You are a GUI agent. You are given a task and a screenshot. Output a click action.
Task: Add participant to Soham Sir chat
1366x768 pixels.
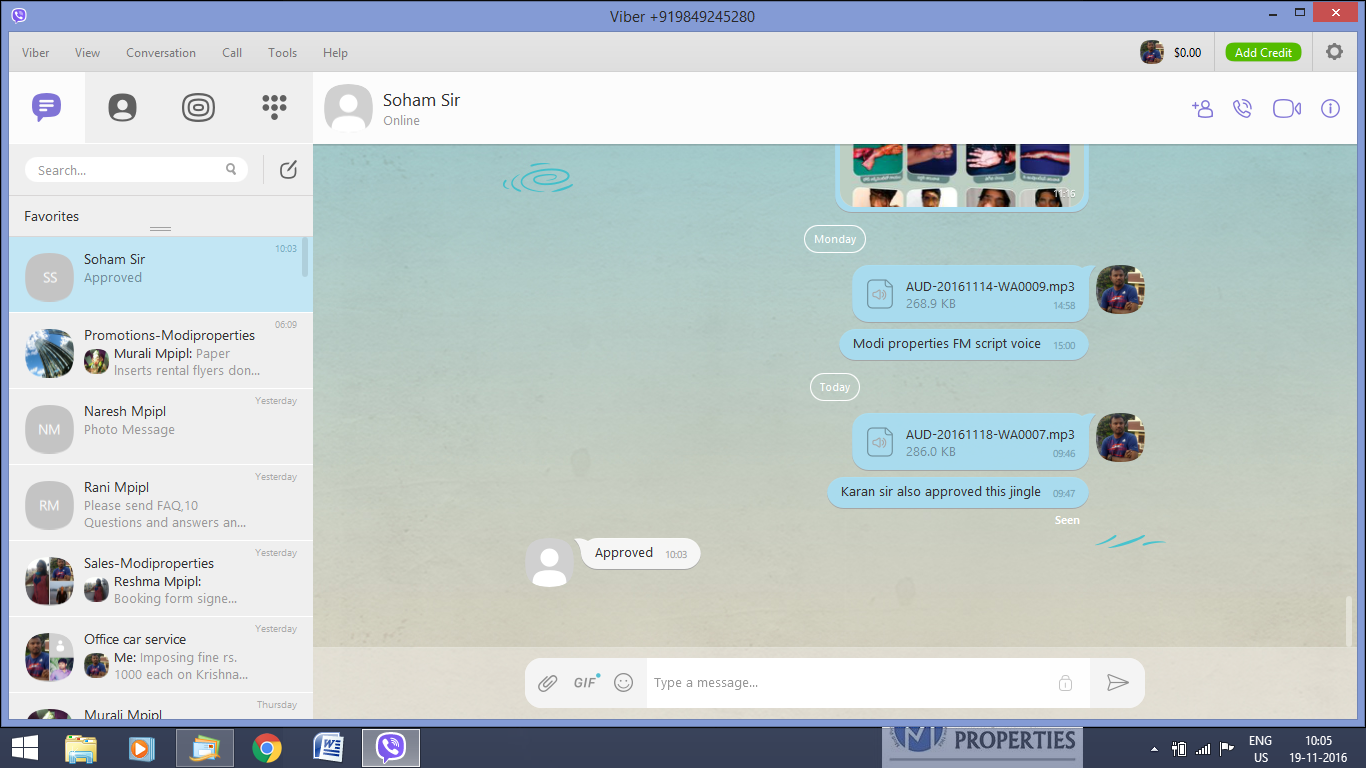point(1202,109)
